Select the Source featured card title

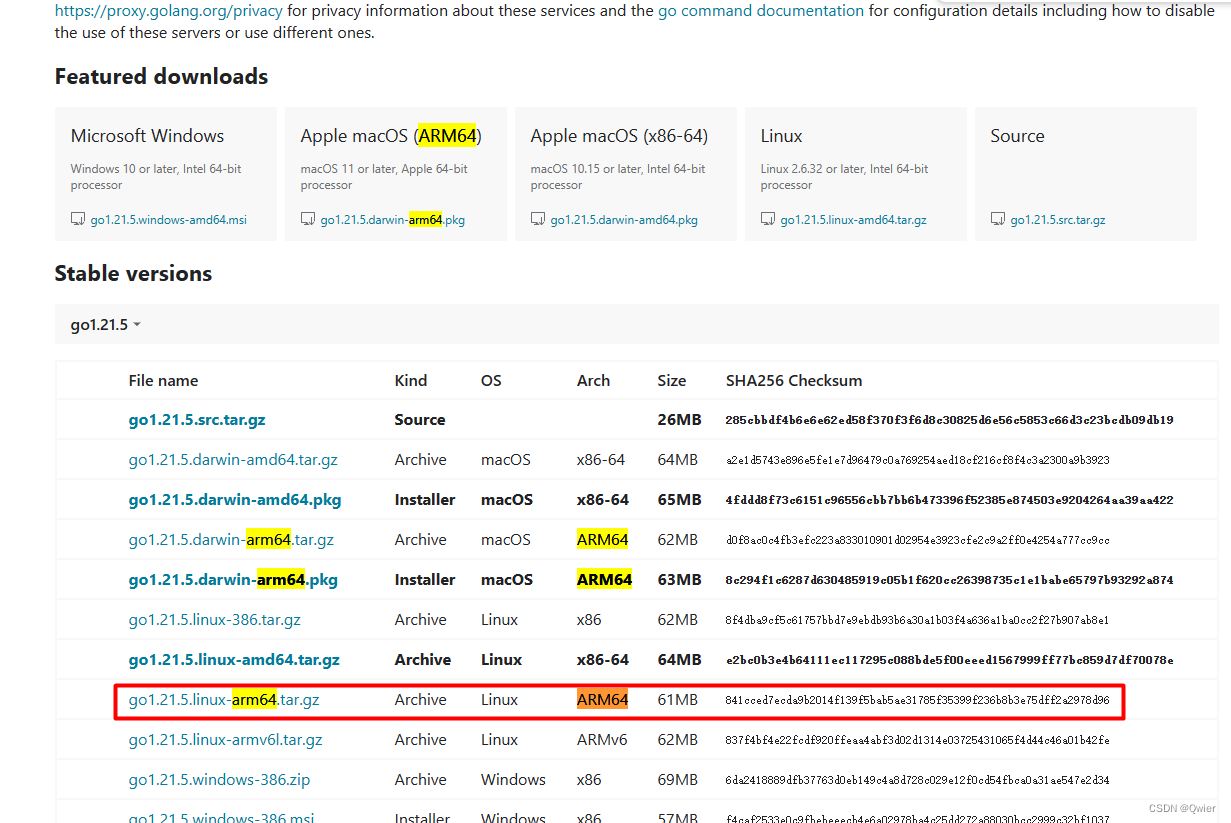point(1017,136)
